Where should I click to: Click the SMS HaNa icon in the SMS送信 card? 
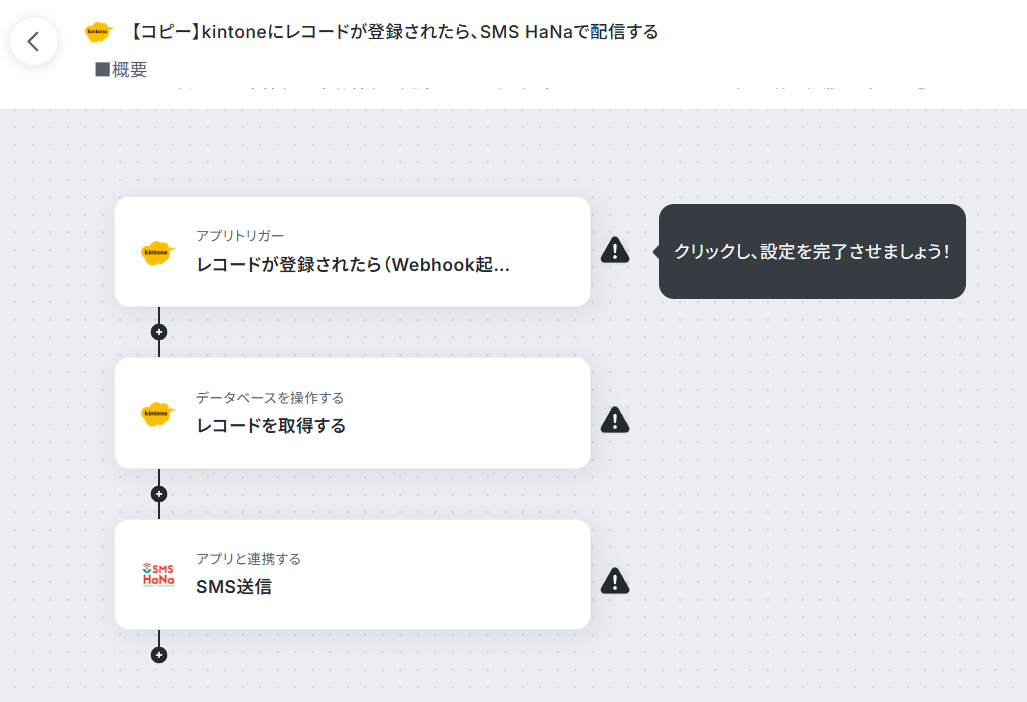[159, 575]
